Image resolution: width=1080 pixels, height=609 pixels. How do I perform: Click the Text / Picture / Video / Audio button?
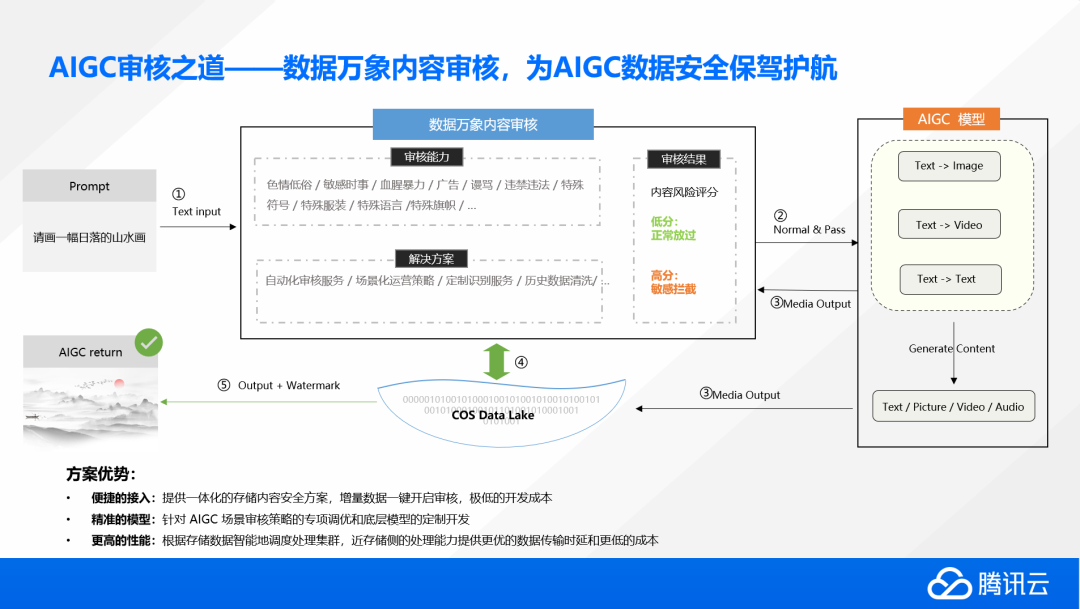click(953, 406)
